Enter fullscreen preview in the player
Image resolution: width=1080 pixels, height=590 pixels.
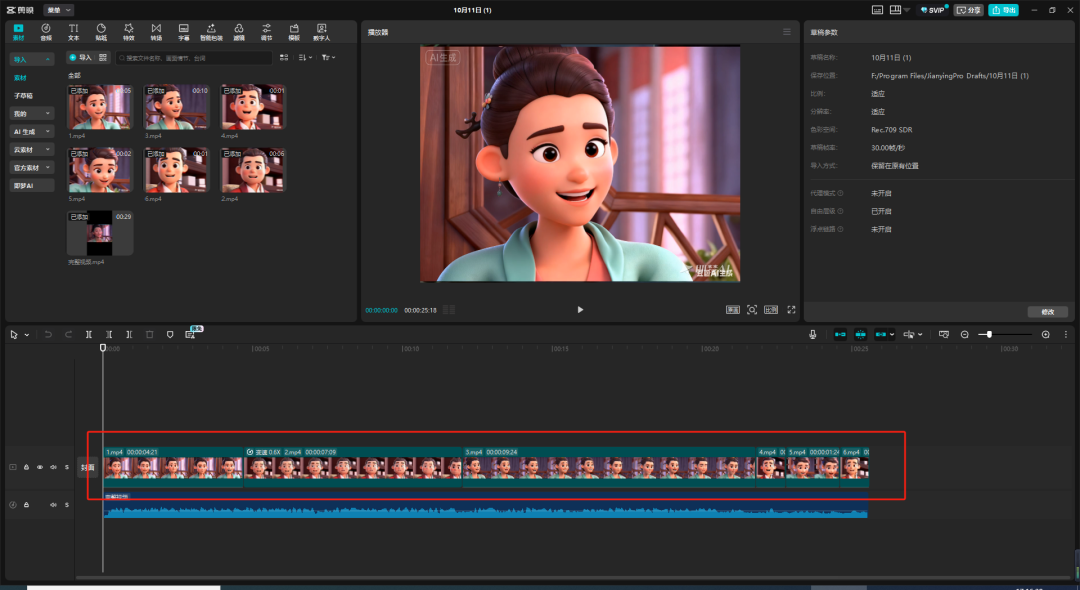tap(791, 310)
